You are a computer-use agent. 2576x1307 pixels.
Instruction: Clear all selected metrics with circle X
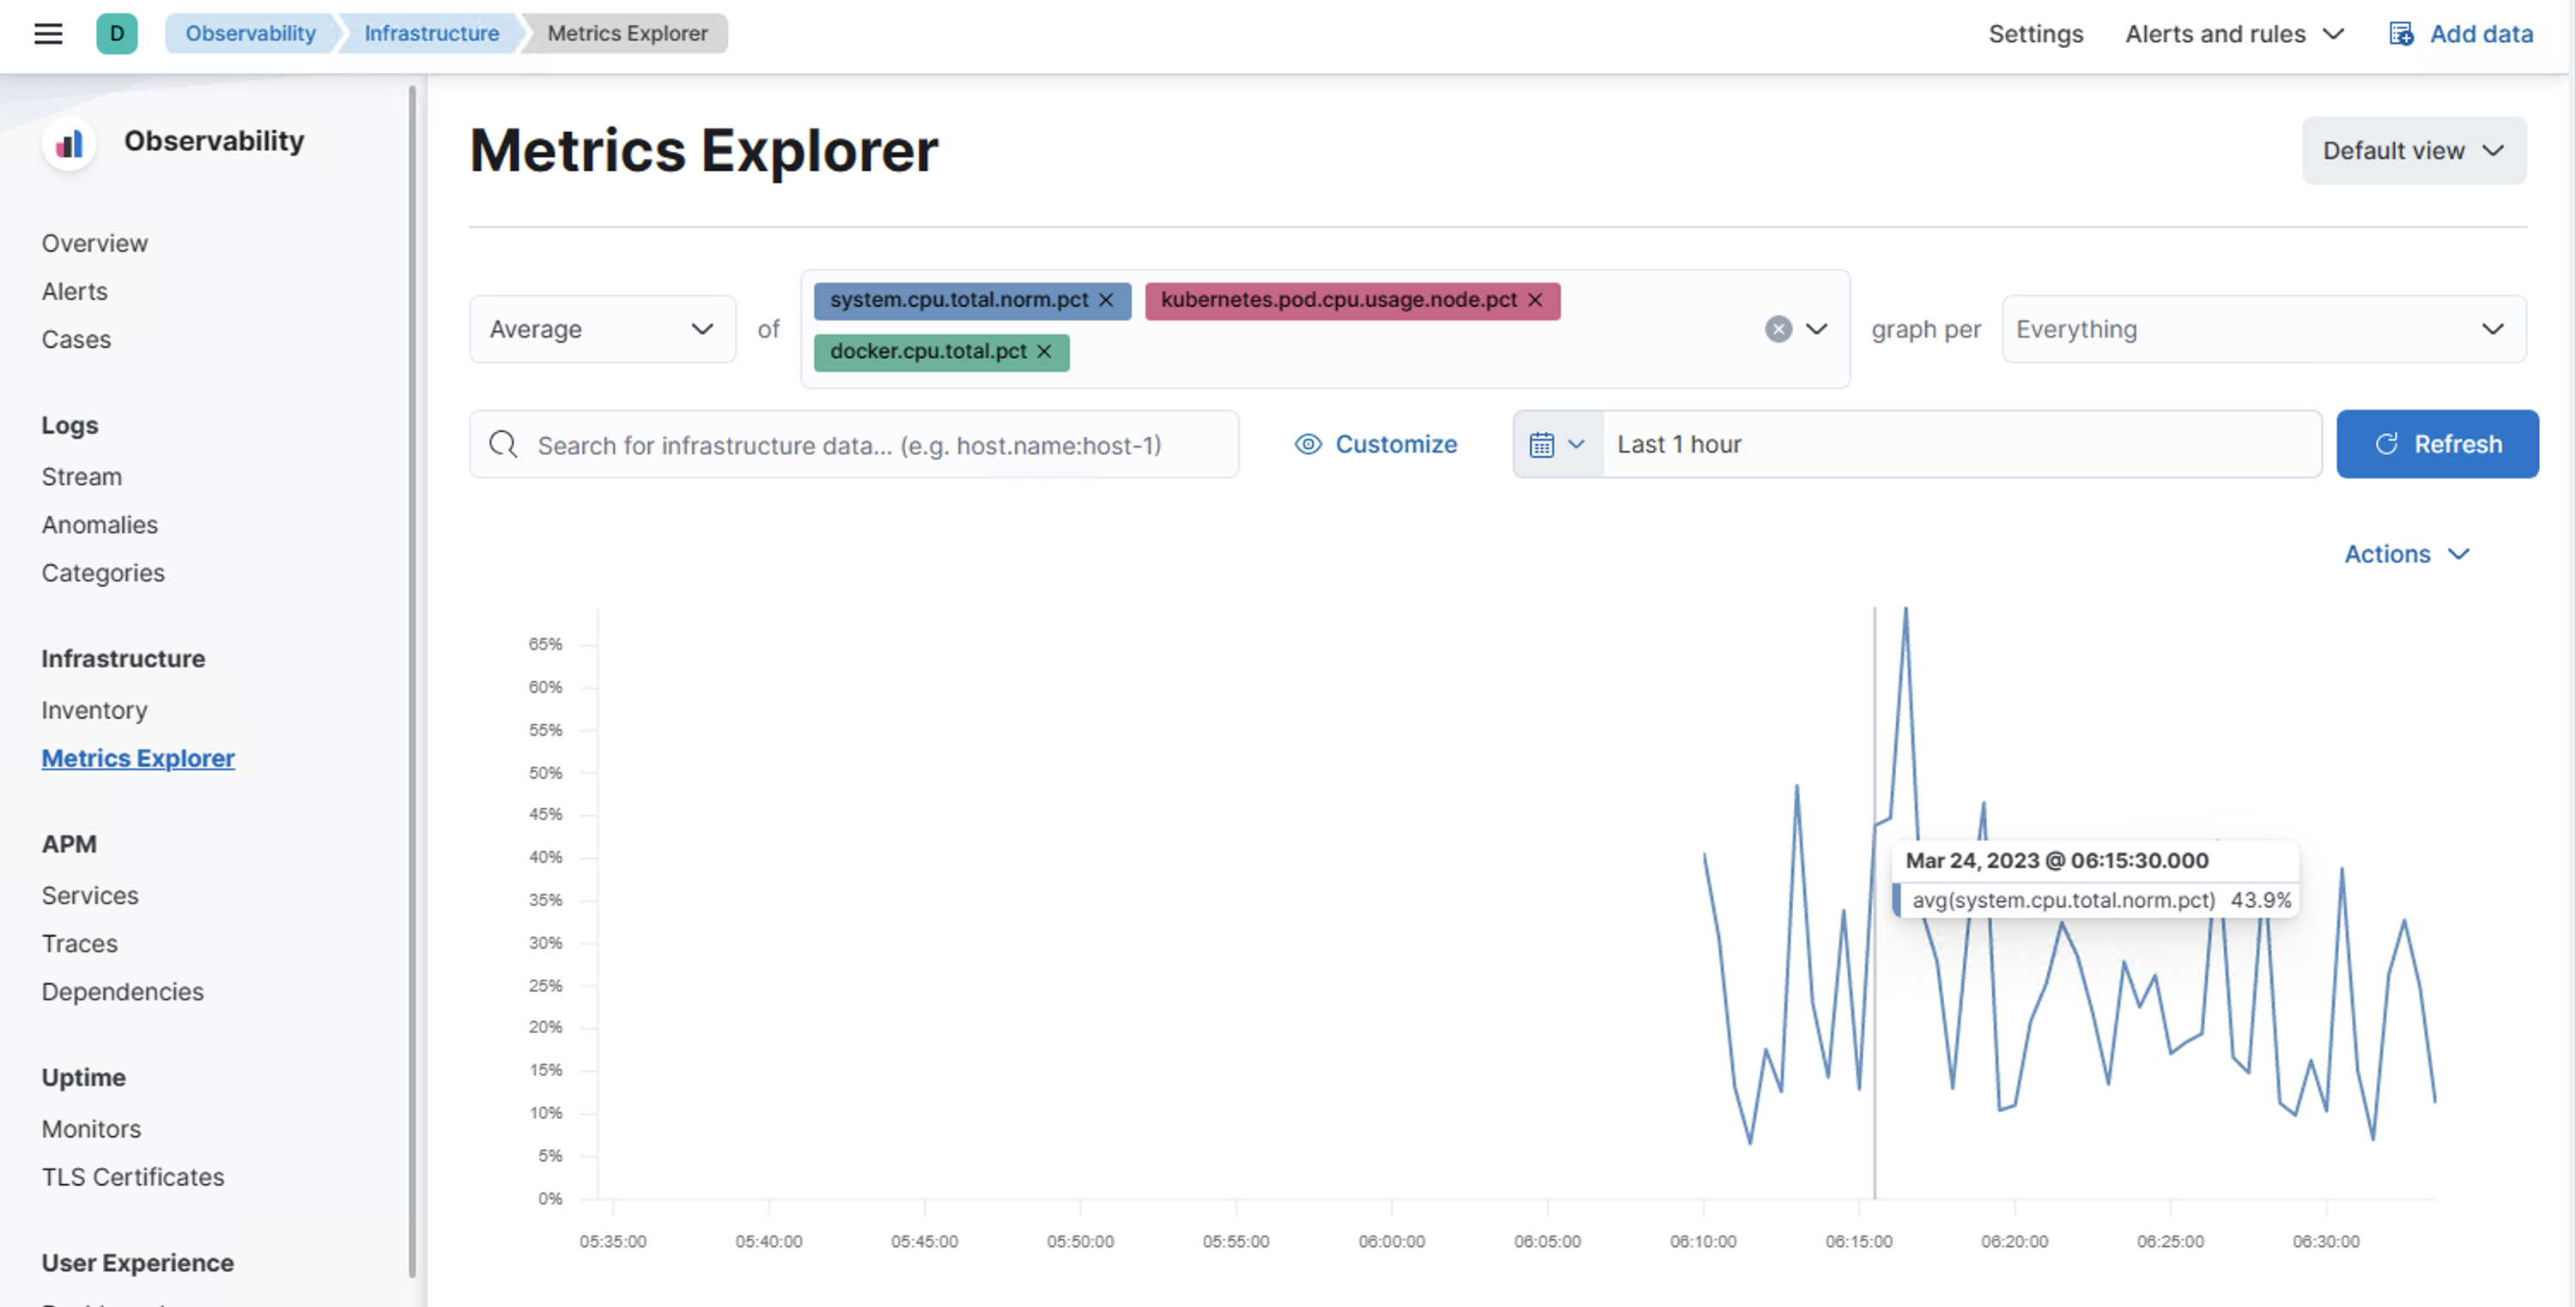tap(1778, 329)
